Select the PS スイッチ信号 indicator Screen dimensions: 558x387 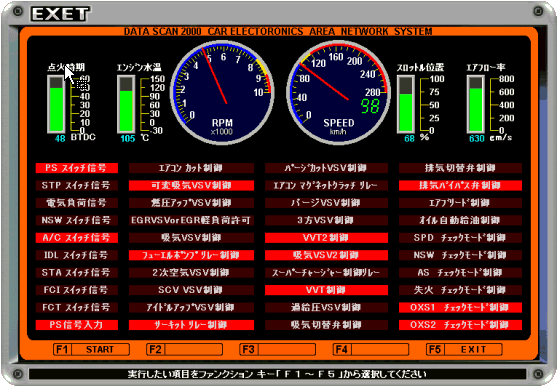pos(77,168)
